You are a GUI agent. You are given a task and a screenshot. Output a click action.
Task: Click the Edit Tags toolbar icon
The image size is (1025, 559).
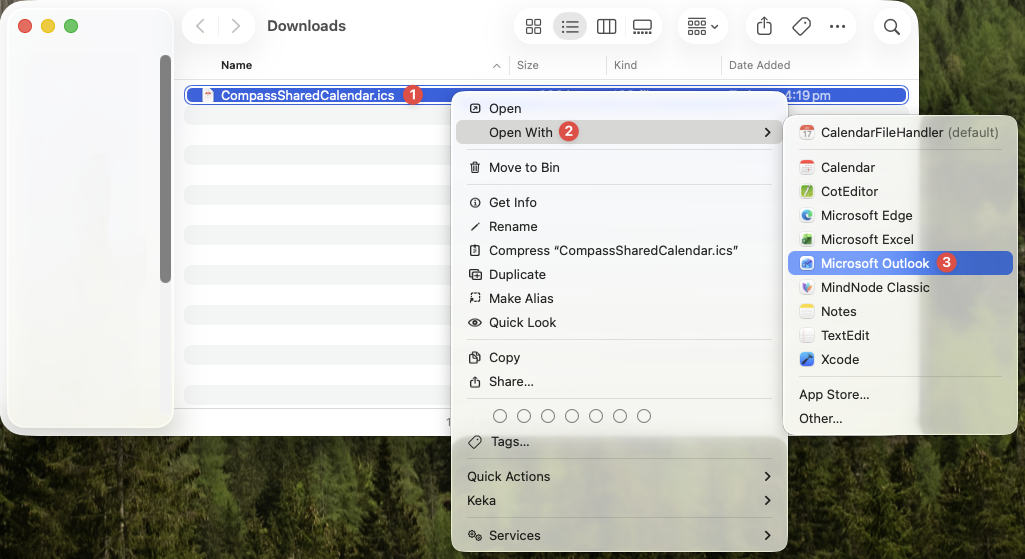tap(801, 26)
